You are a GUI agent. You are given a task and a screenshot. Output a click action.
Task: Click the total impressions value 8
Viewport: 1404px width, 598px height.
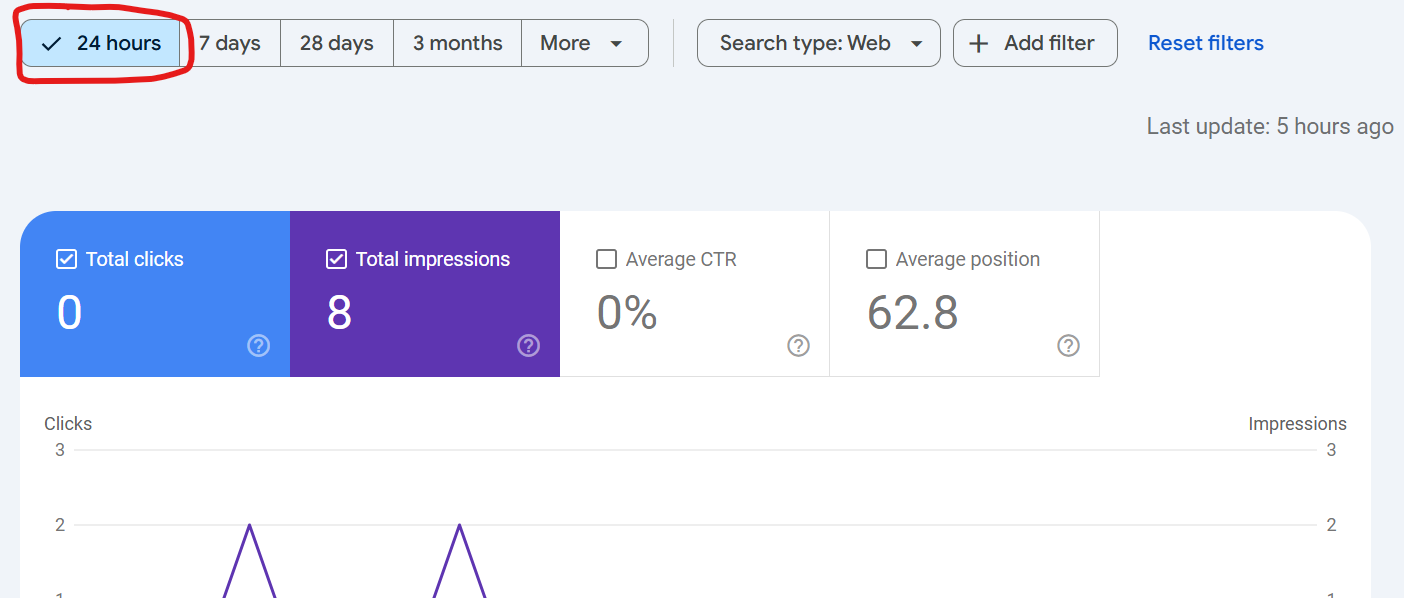tap(339, 312)
